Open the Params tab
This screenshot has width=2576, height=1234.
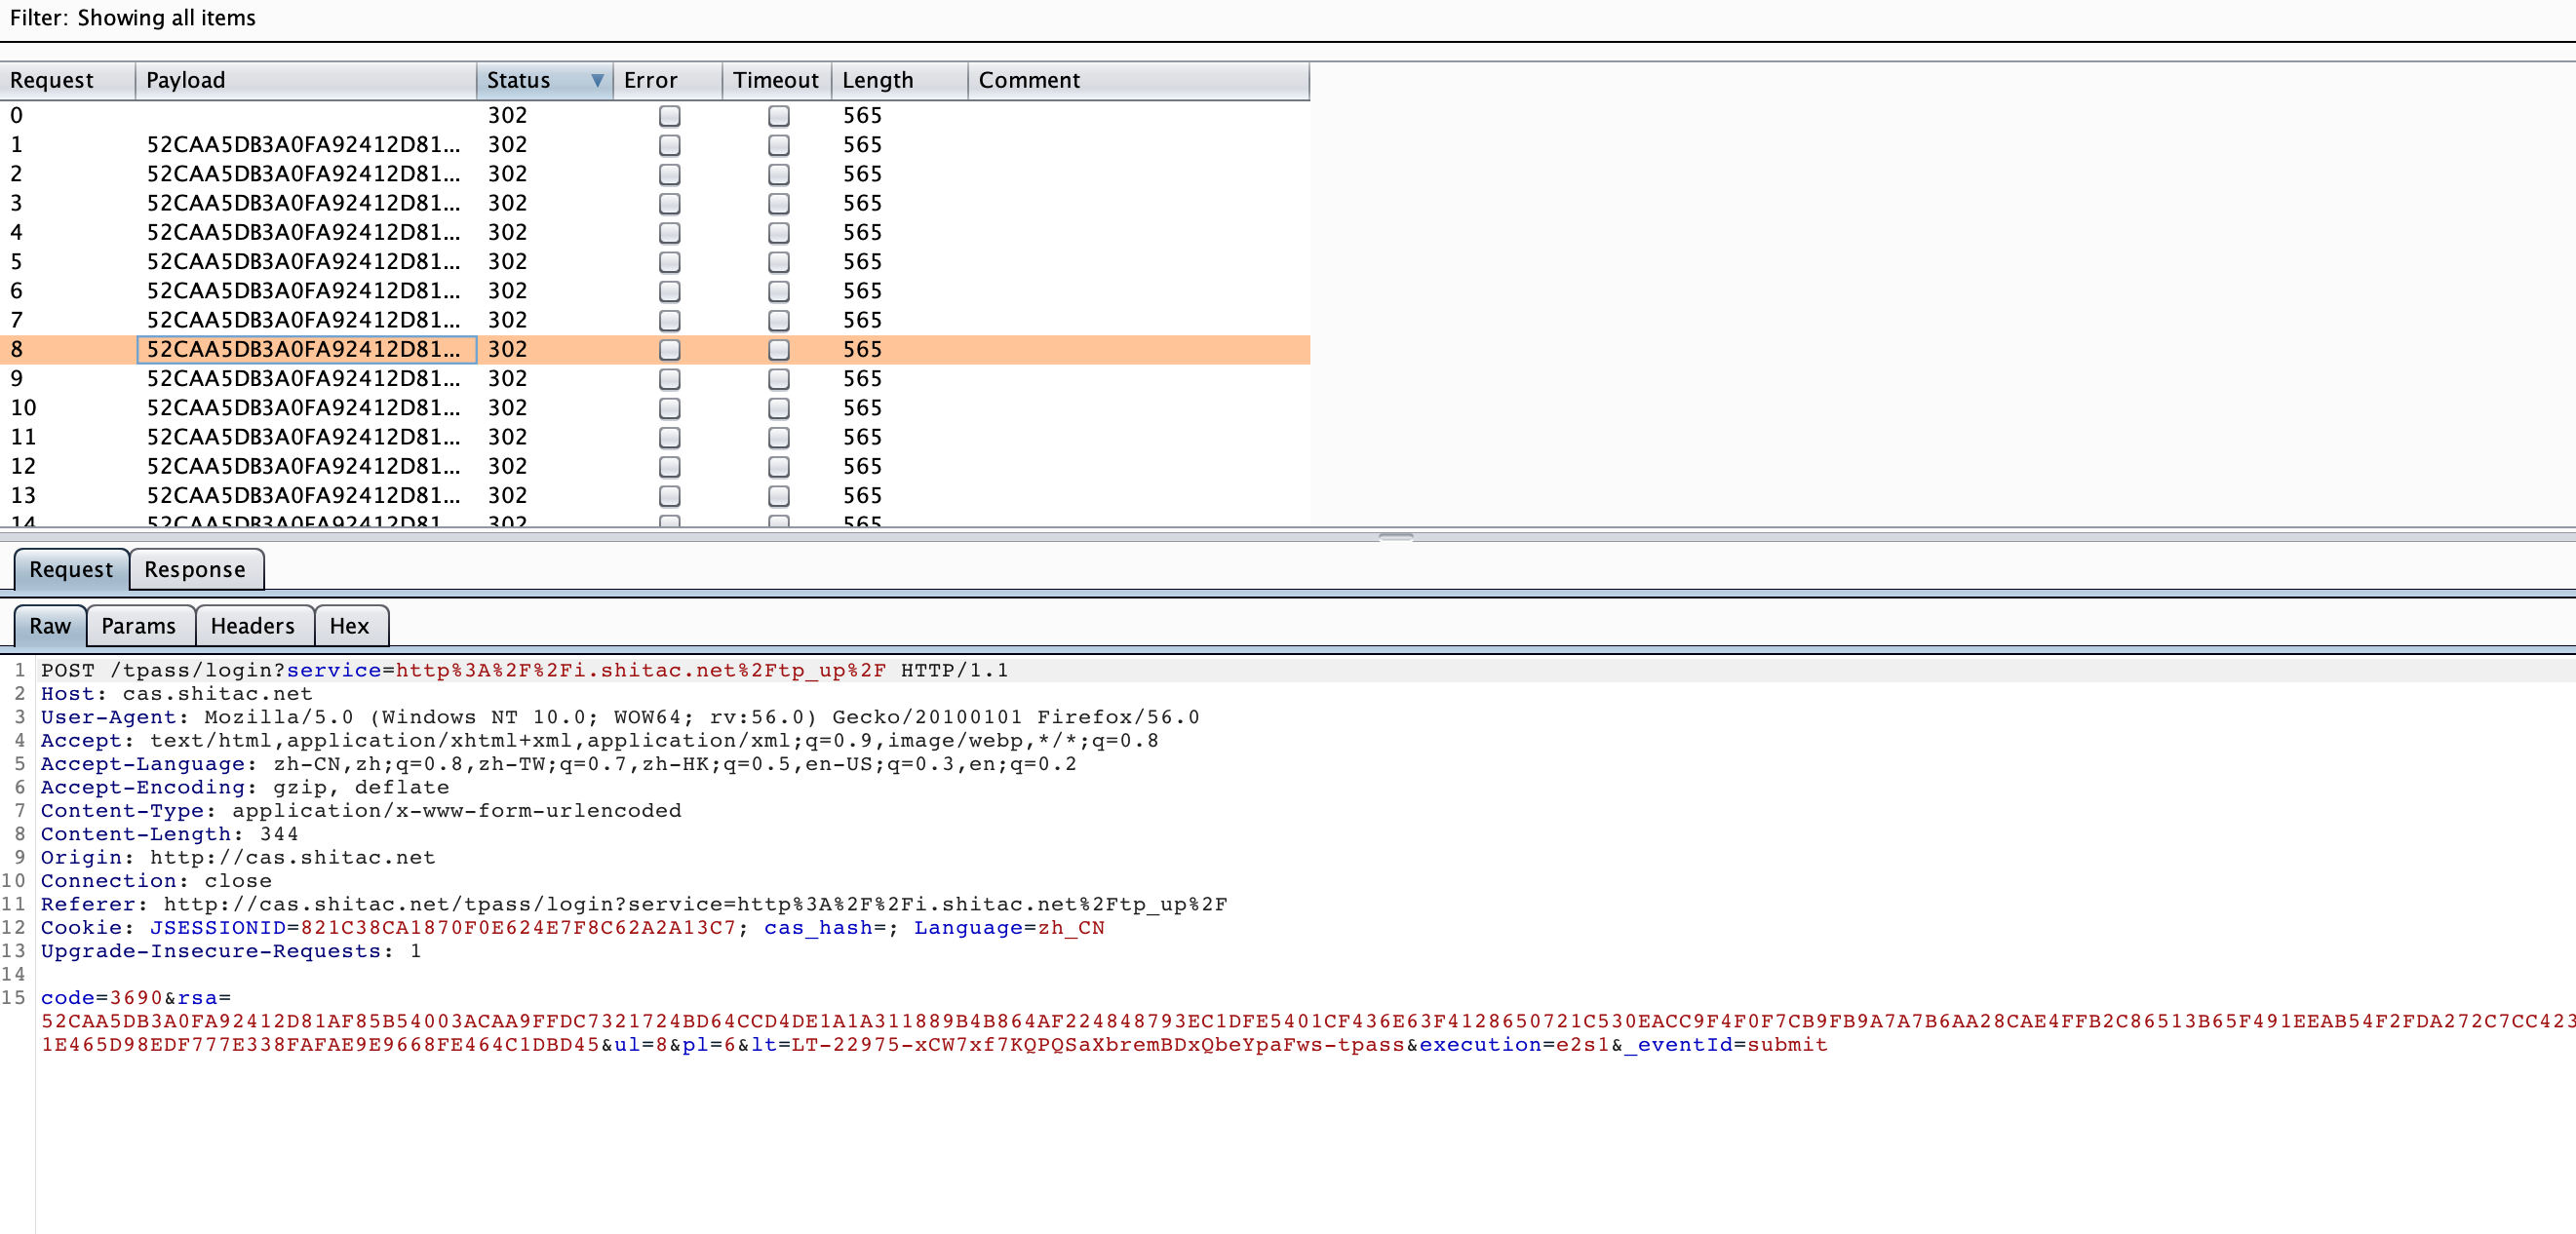coord(138,626)
